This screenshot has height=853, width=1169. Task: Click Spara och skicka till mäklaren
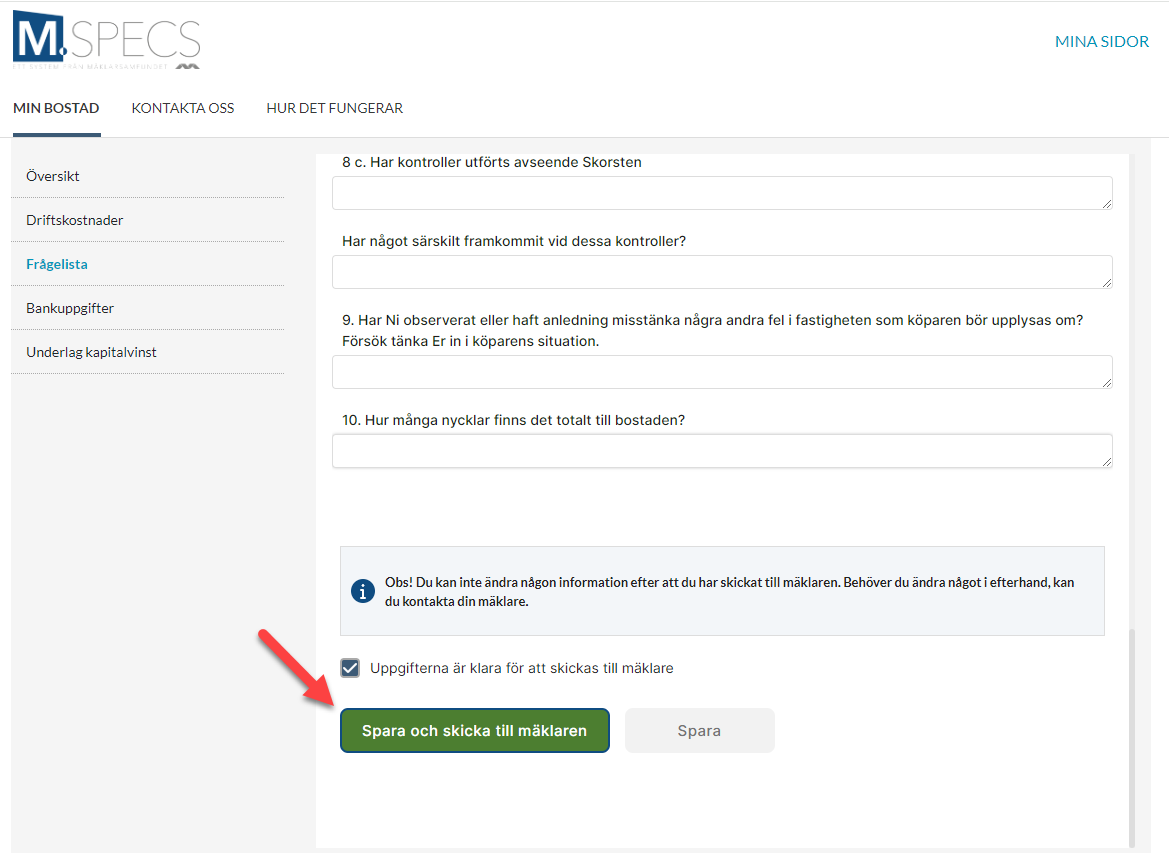(475, 731)
